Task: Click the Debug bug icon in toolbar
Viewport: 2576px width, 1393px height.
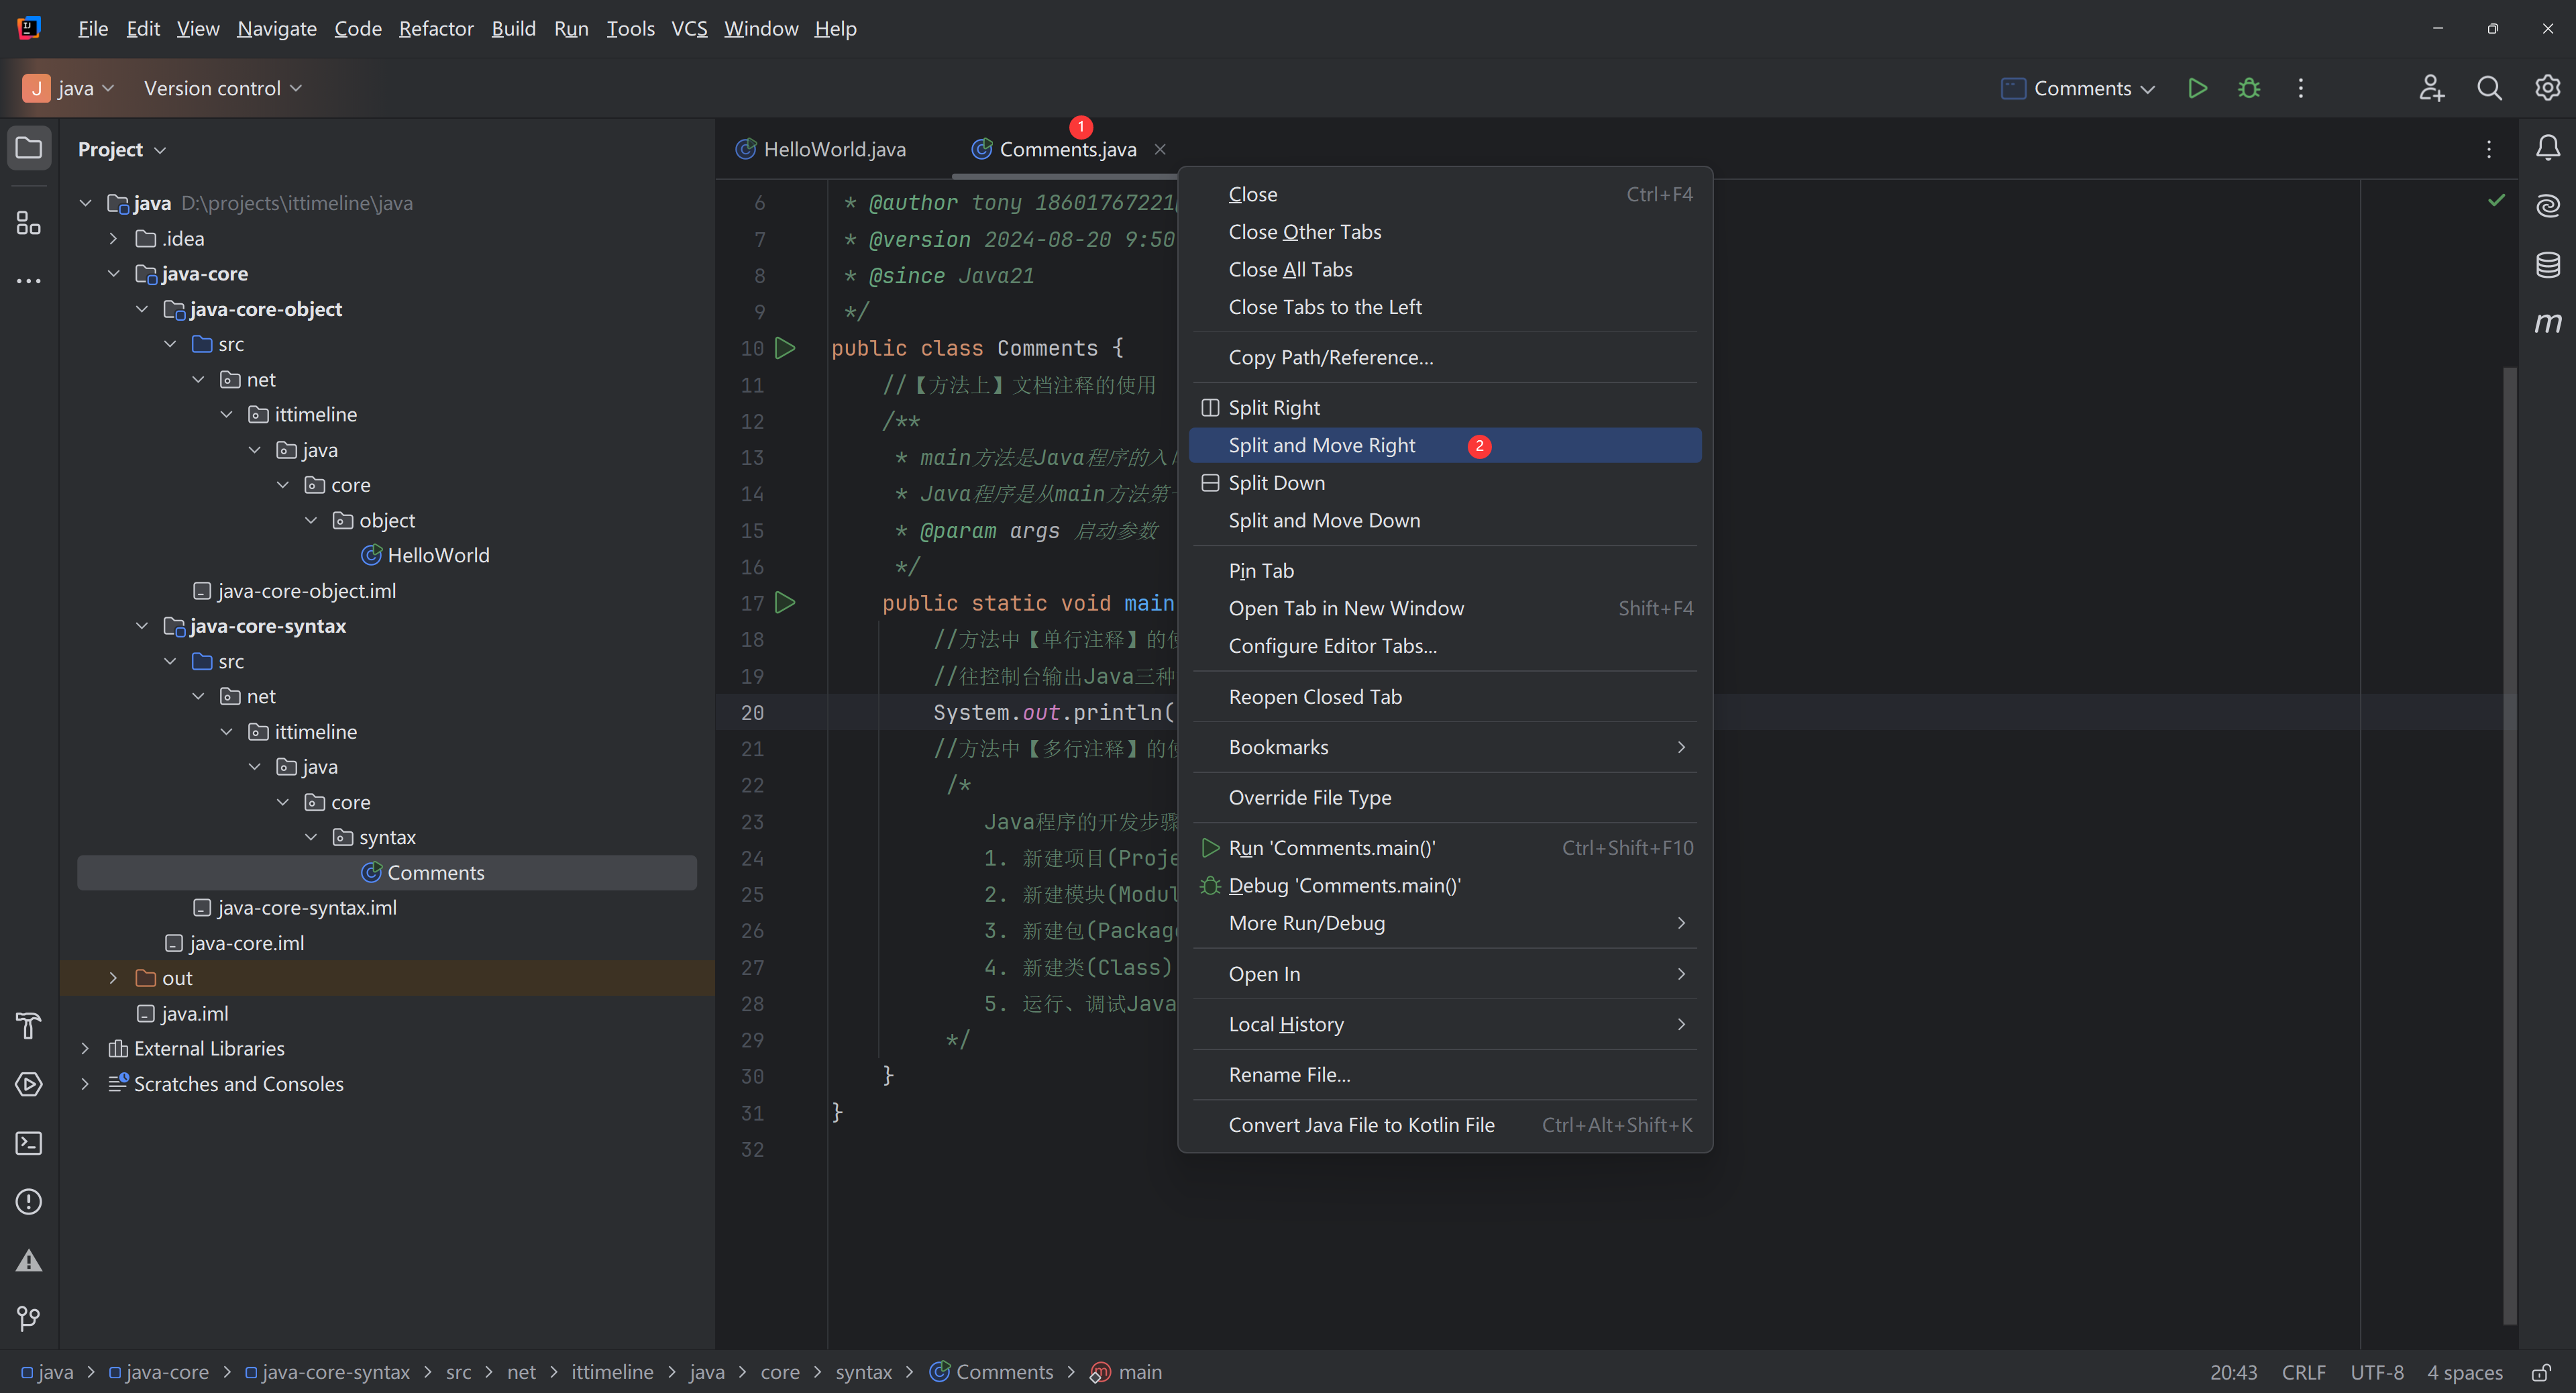Action: [2249, 88]
